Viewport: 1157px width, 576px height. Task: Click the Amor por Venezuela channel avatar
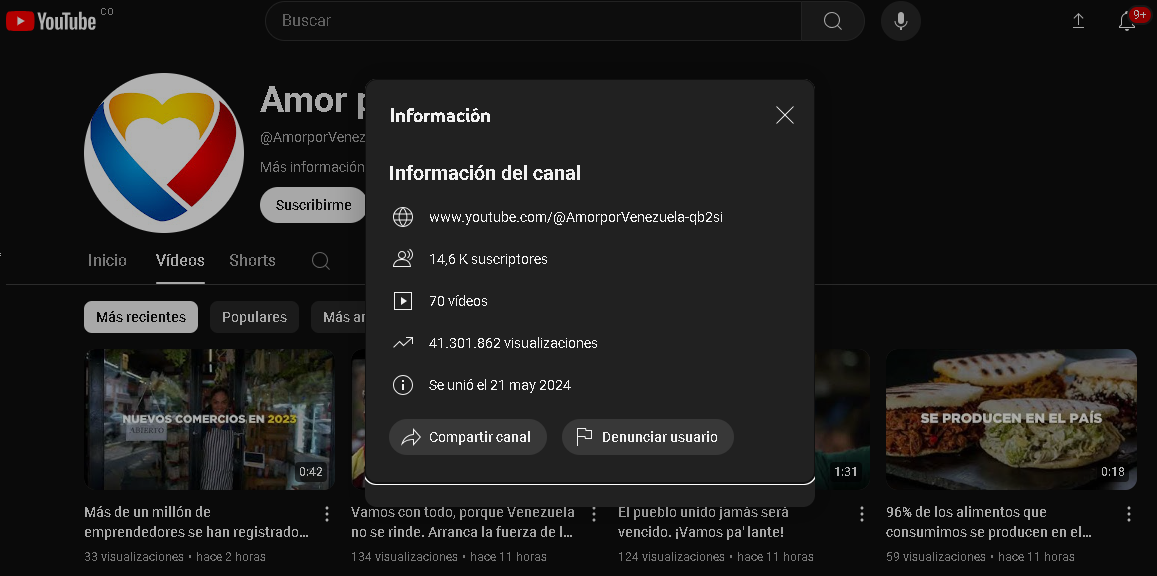[x=164, y=153]
